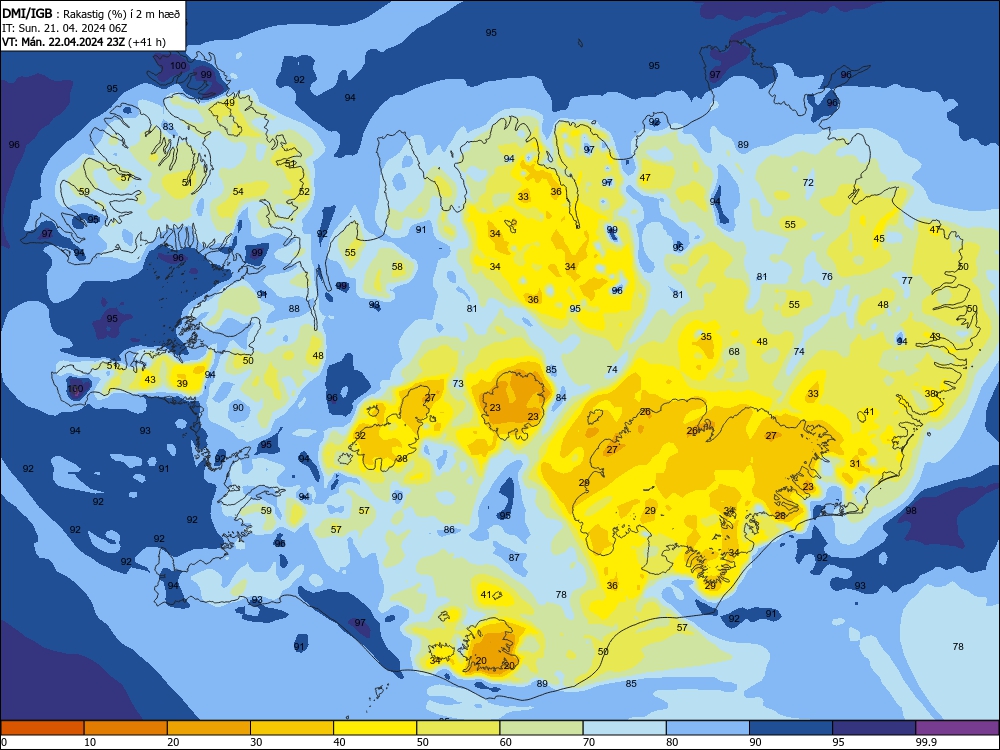Click the '83' humidity value in the Westfjords
Viewport: 1000px width, 750px height.
tap(168, 126)
